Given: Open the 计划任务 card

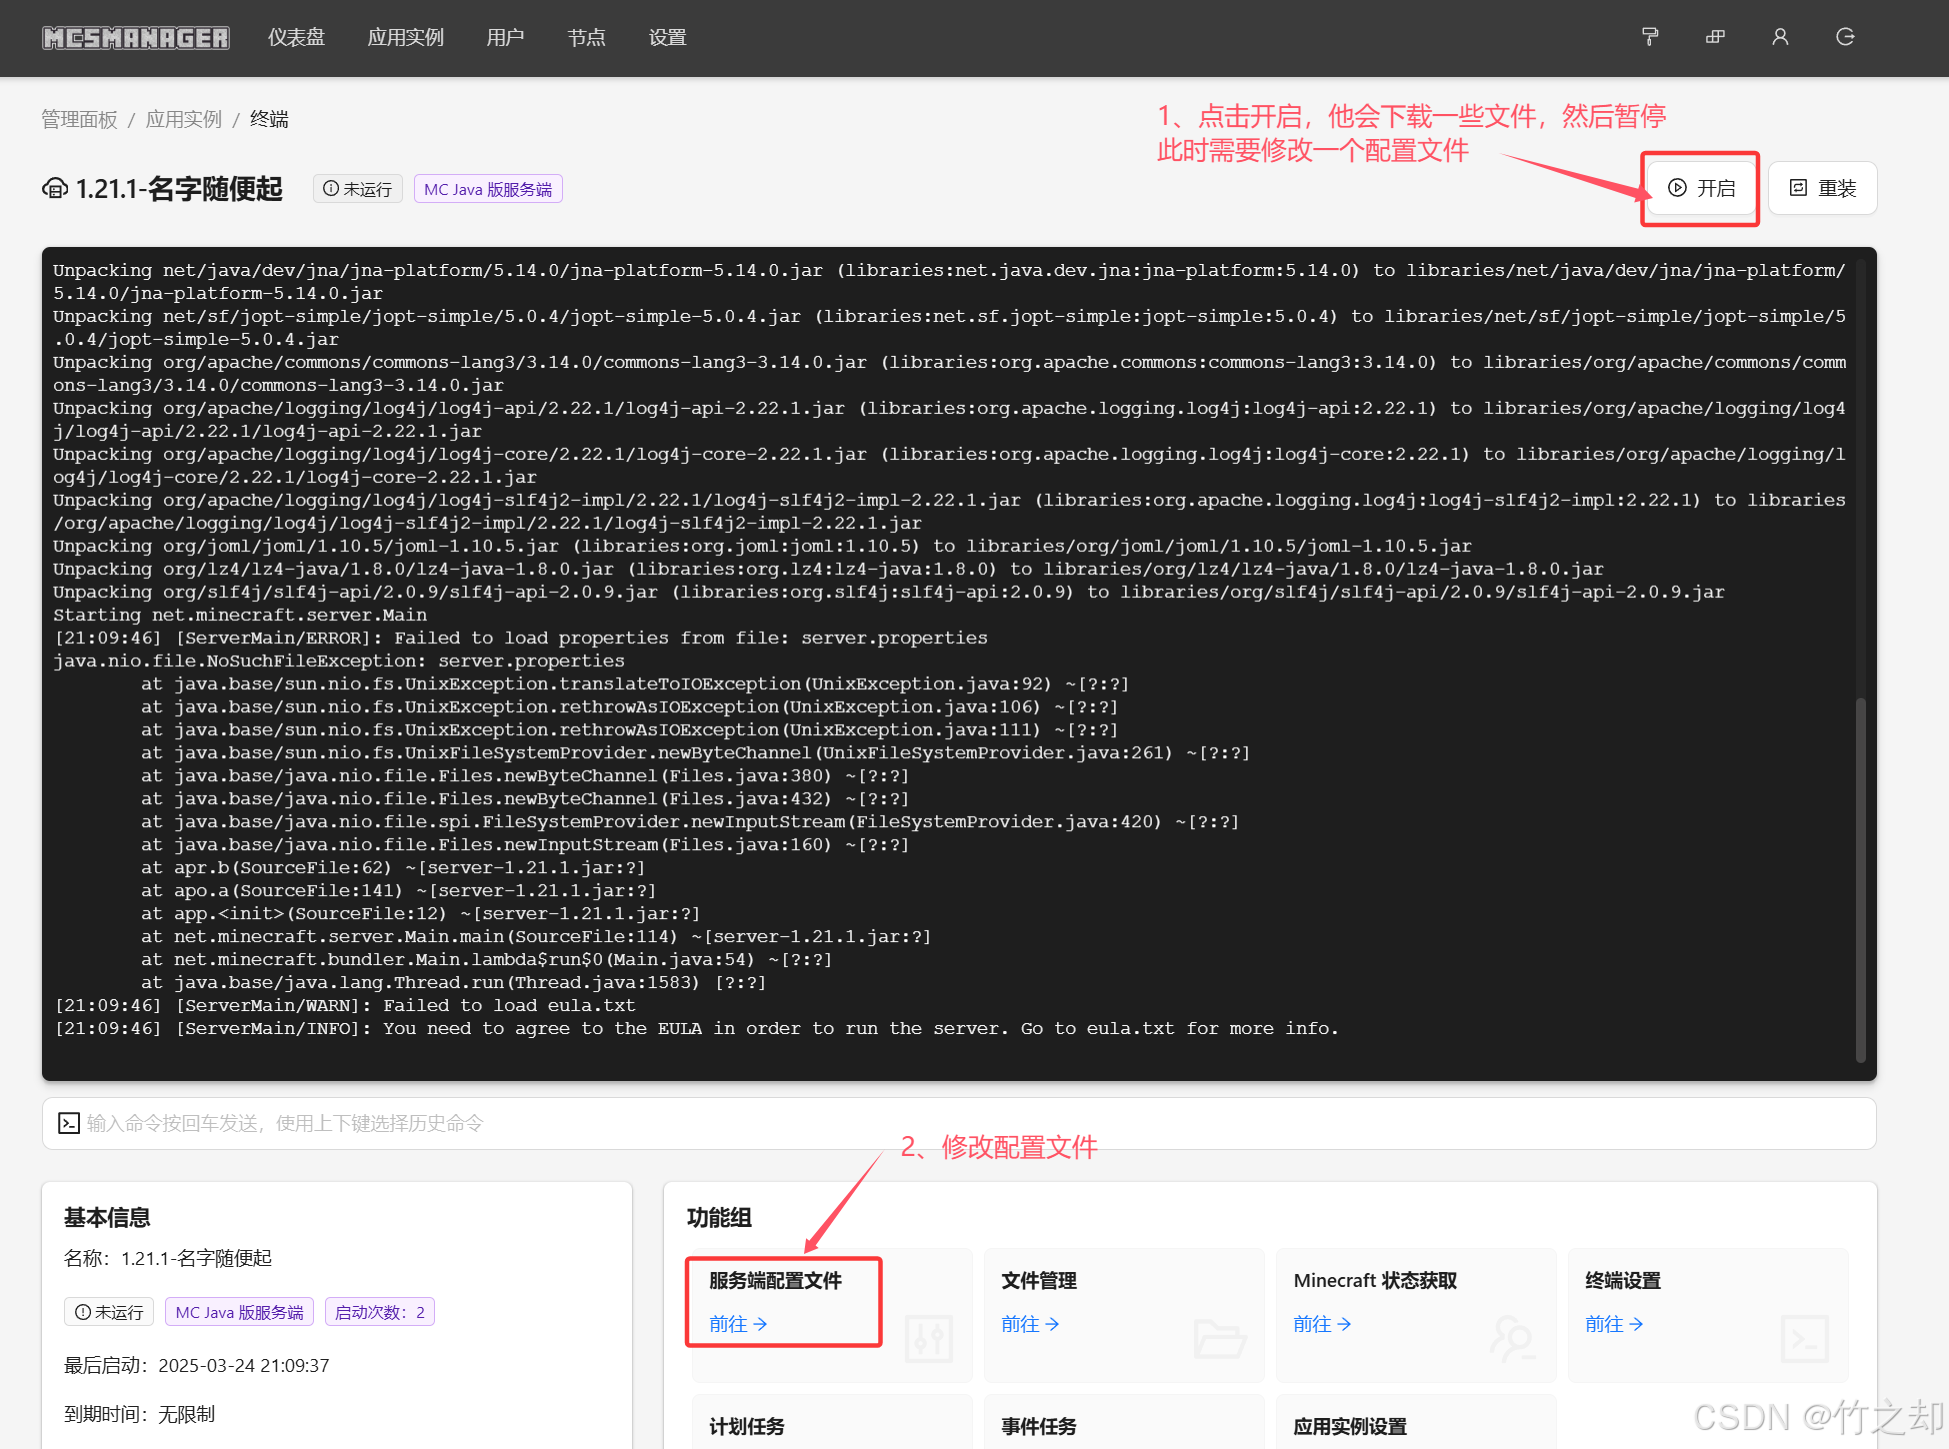Looking at the screenshot, I should [831, 1422].
